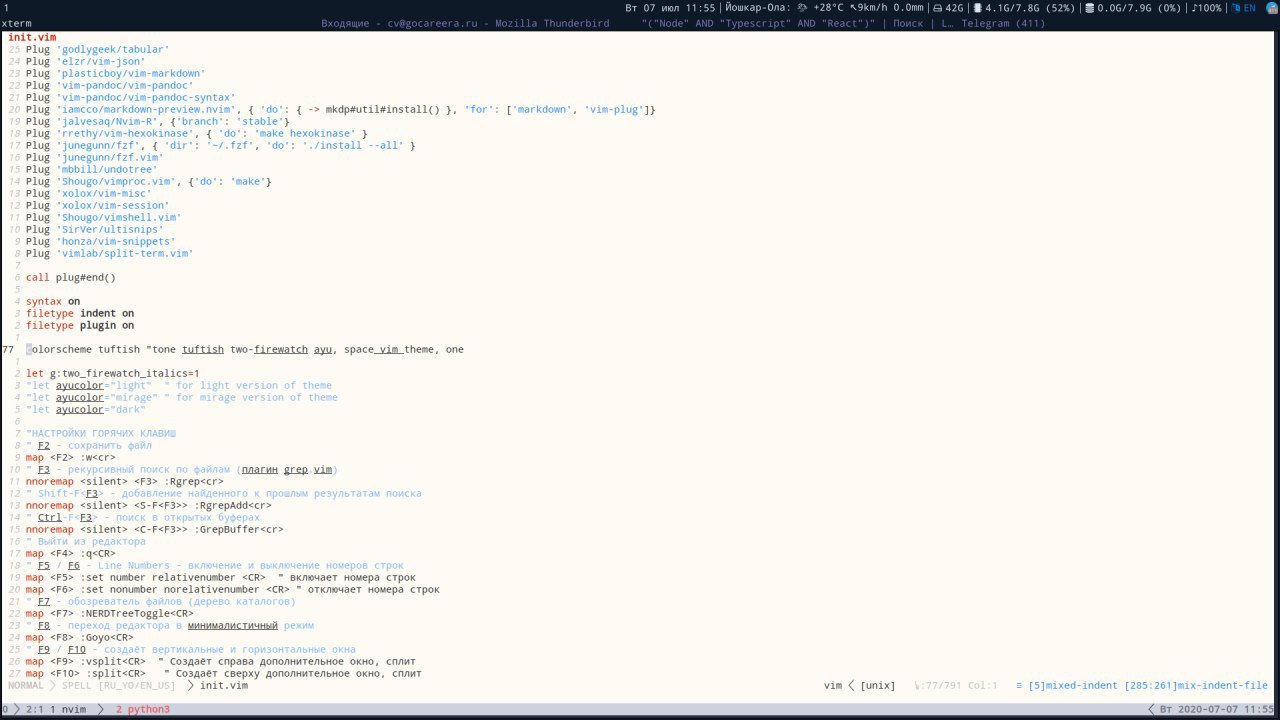Click the weather icon beside +28°C

[x=803, y=8]
